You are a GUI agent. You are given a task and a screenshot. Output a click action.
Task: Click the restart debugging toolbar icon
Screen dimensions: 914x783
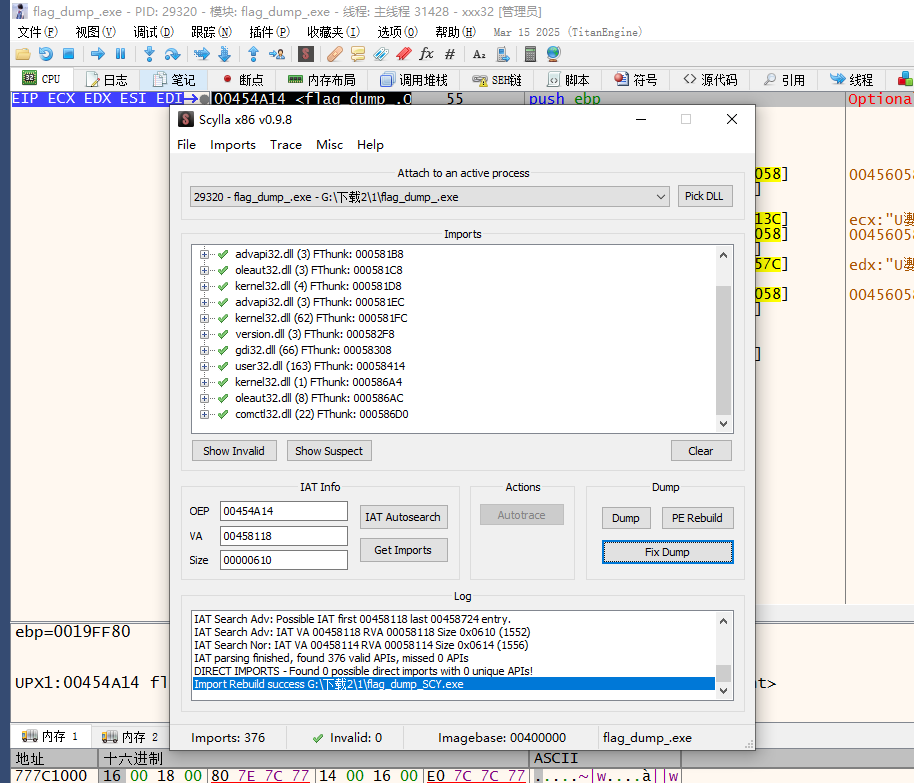tap(46, 54)
